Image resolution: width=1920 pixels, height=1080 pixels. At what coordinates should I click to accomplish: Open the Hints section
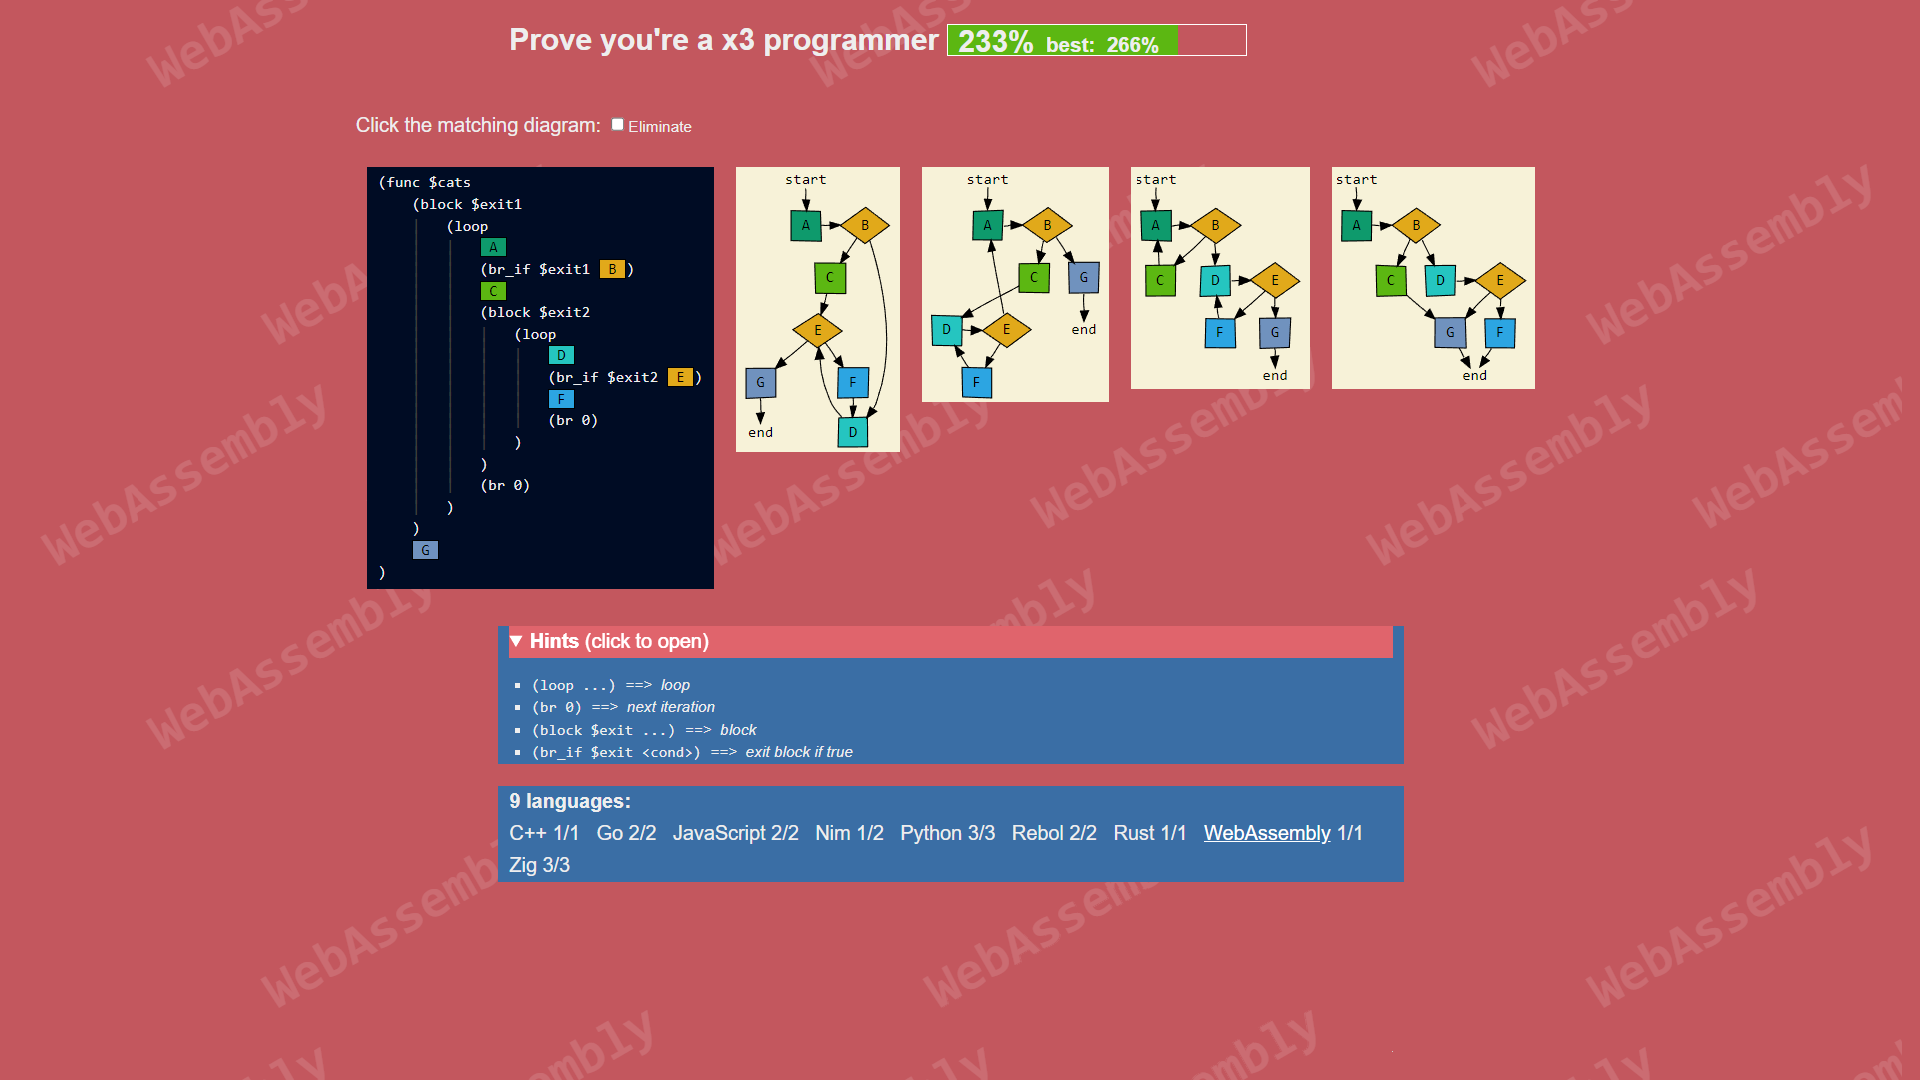click(609, 641)
